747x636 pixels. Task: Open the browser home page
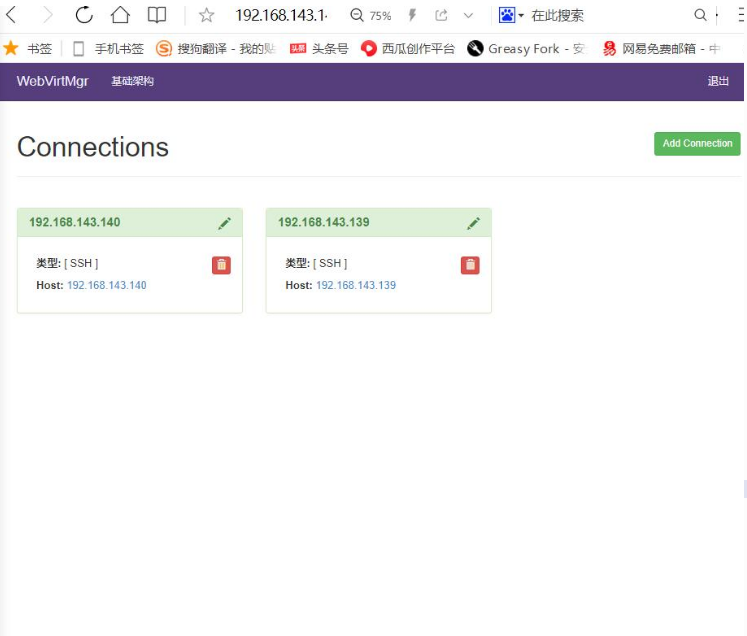[121, 15]
